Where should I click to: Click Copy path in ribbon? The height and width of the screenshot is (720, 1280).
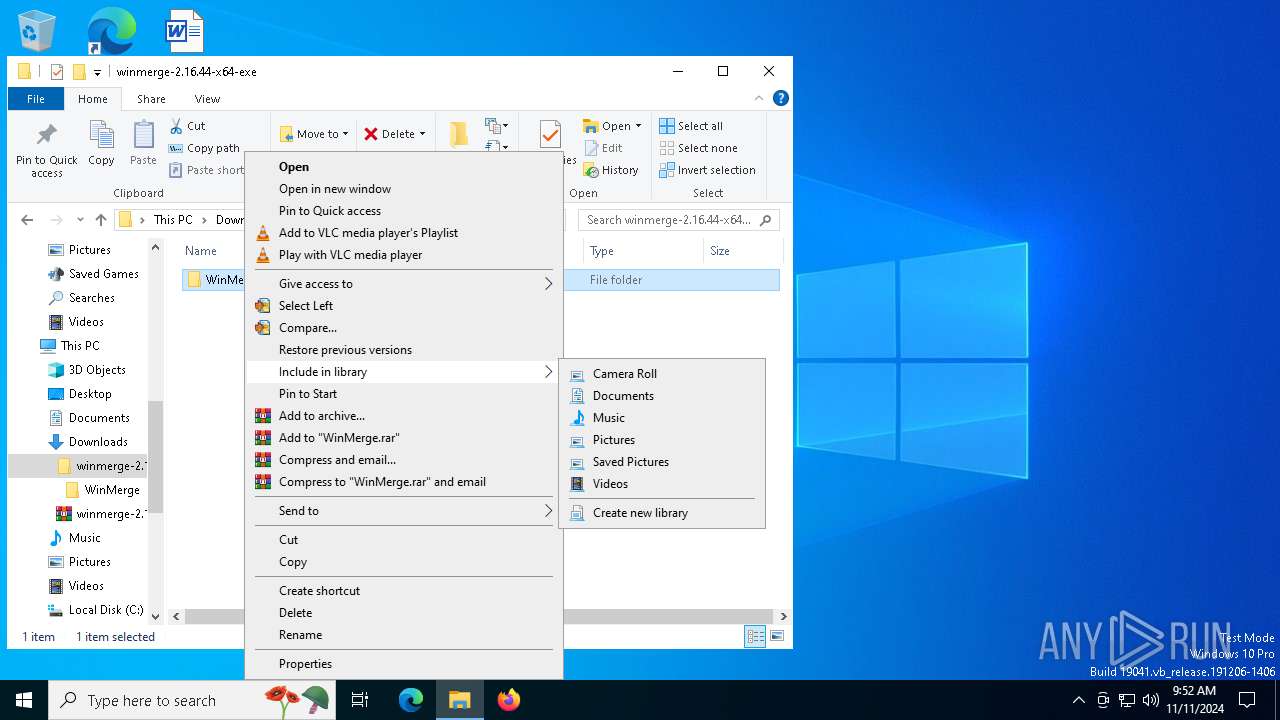coord(204,148)
